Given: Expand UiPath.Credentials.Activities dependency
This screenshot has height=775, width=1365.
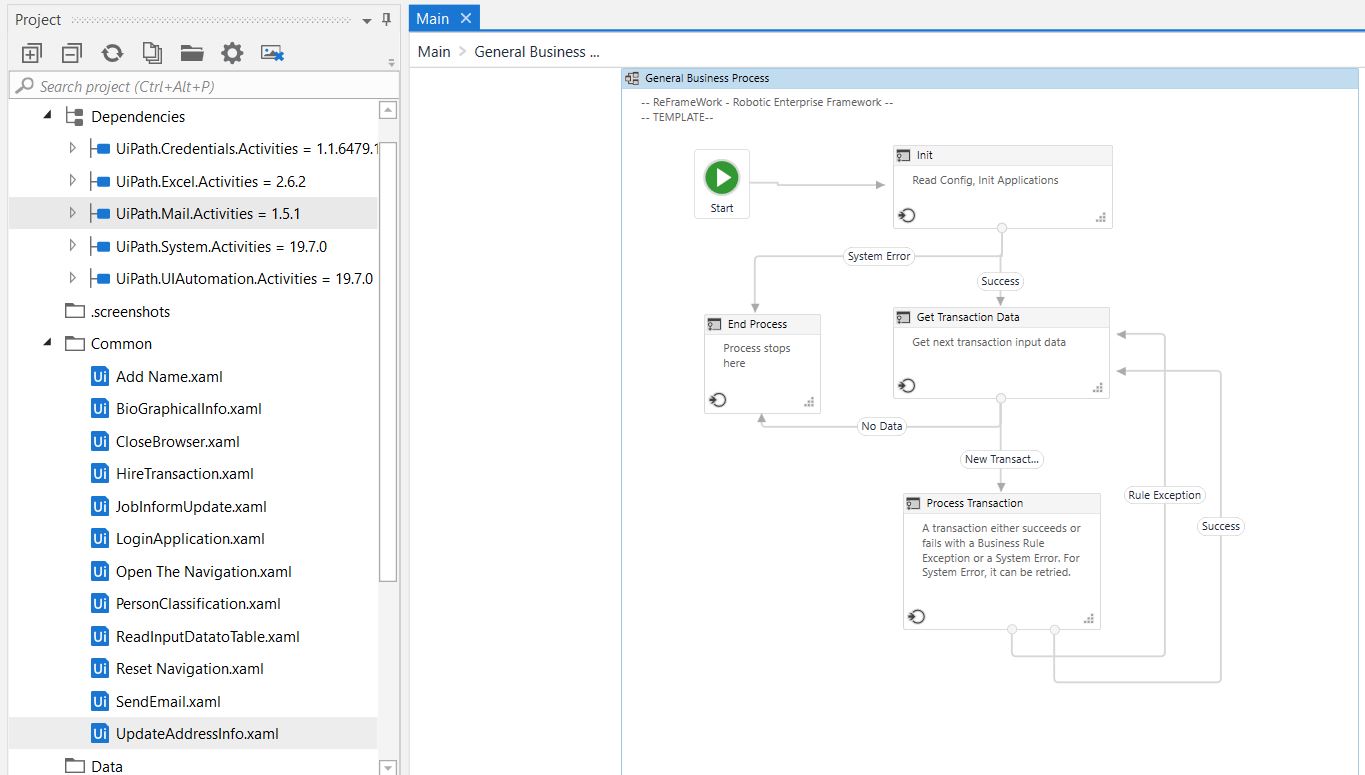Looking at the screenshot, I should (x=72, y=148).
